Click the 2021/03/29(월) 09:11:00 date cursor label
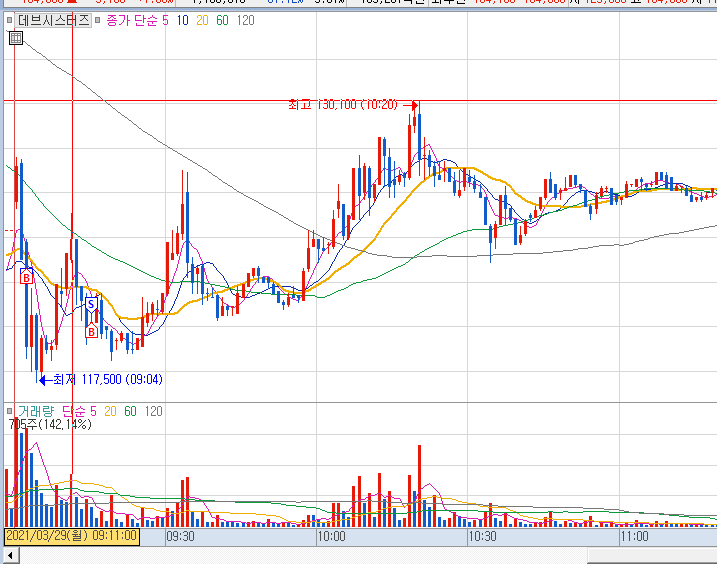This screenshot has width=717, height=564. pos(72,536)
